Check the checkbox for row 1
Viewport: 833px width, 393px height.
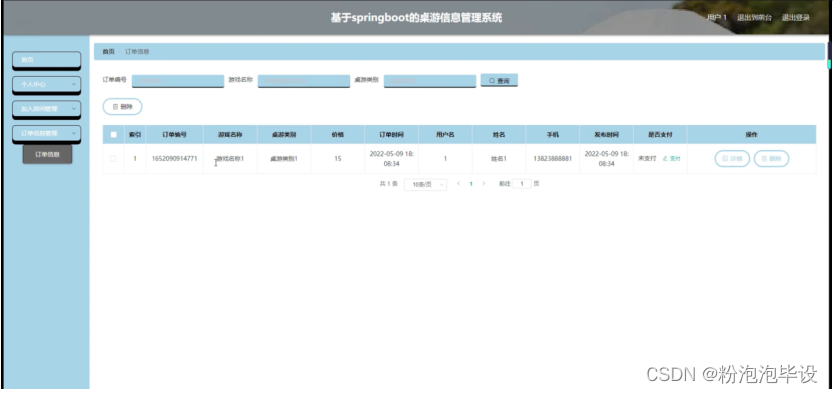pos(113,158)
